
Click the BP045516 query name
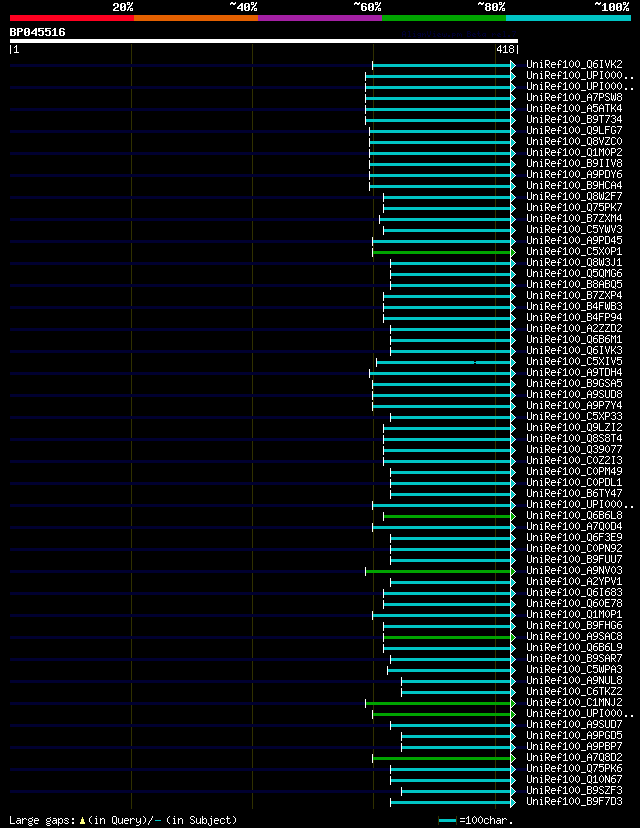click(37, 32)
